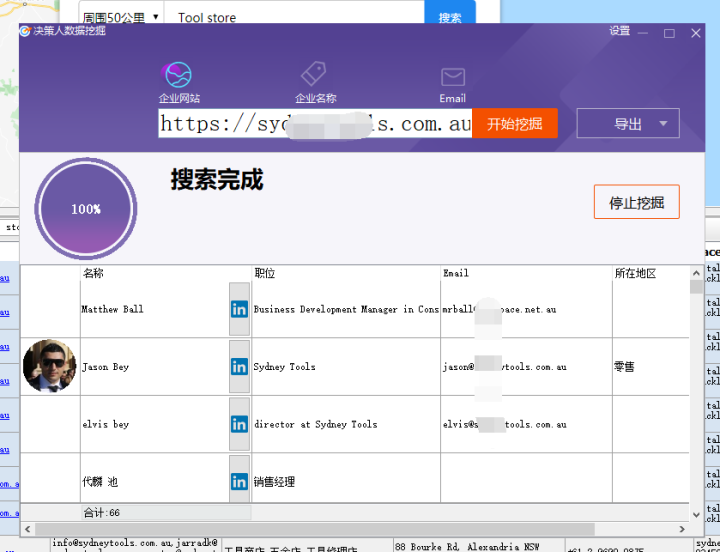Click results table scroll down arrow
720x552 pixels.
[x=696, y=515]
